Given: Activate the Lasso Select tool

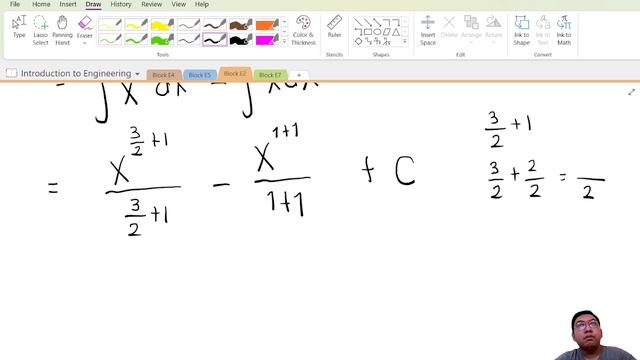Looking at the screenshot, I should (40, 30).
